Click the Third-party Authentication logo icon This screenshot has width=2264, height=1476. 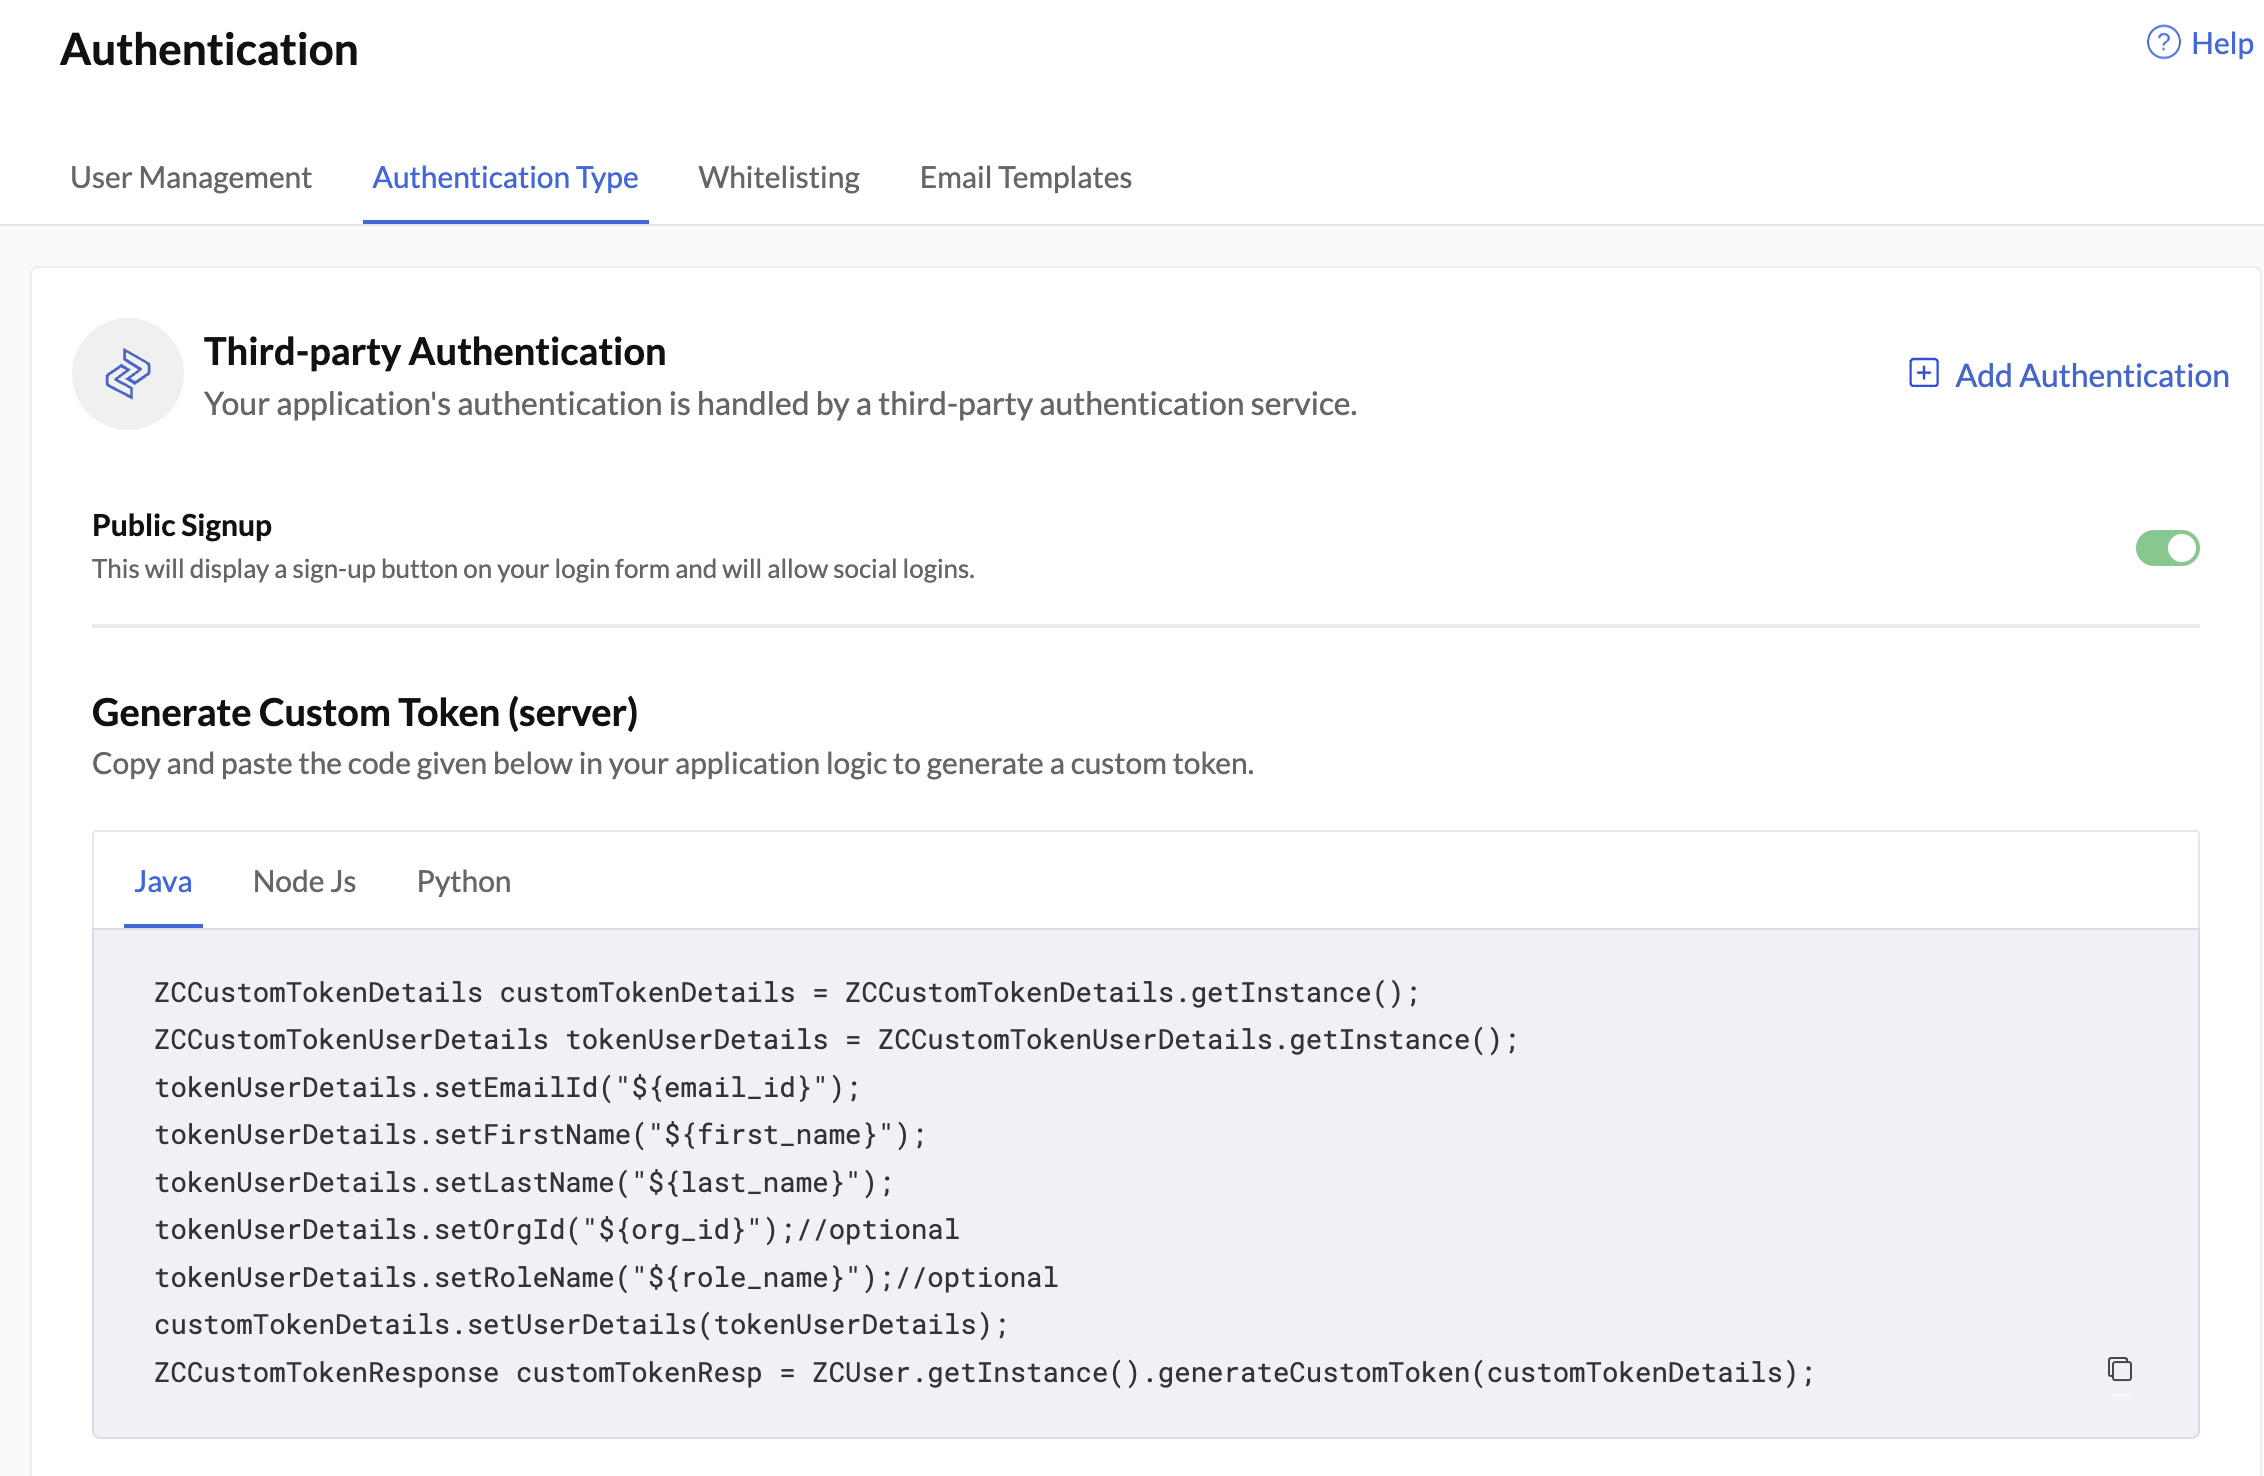click(x=128, y=373)
